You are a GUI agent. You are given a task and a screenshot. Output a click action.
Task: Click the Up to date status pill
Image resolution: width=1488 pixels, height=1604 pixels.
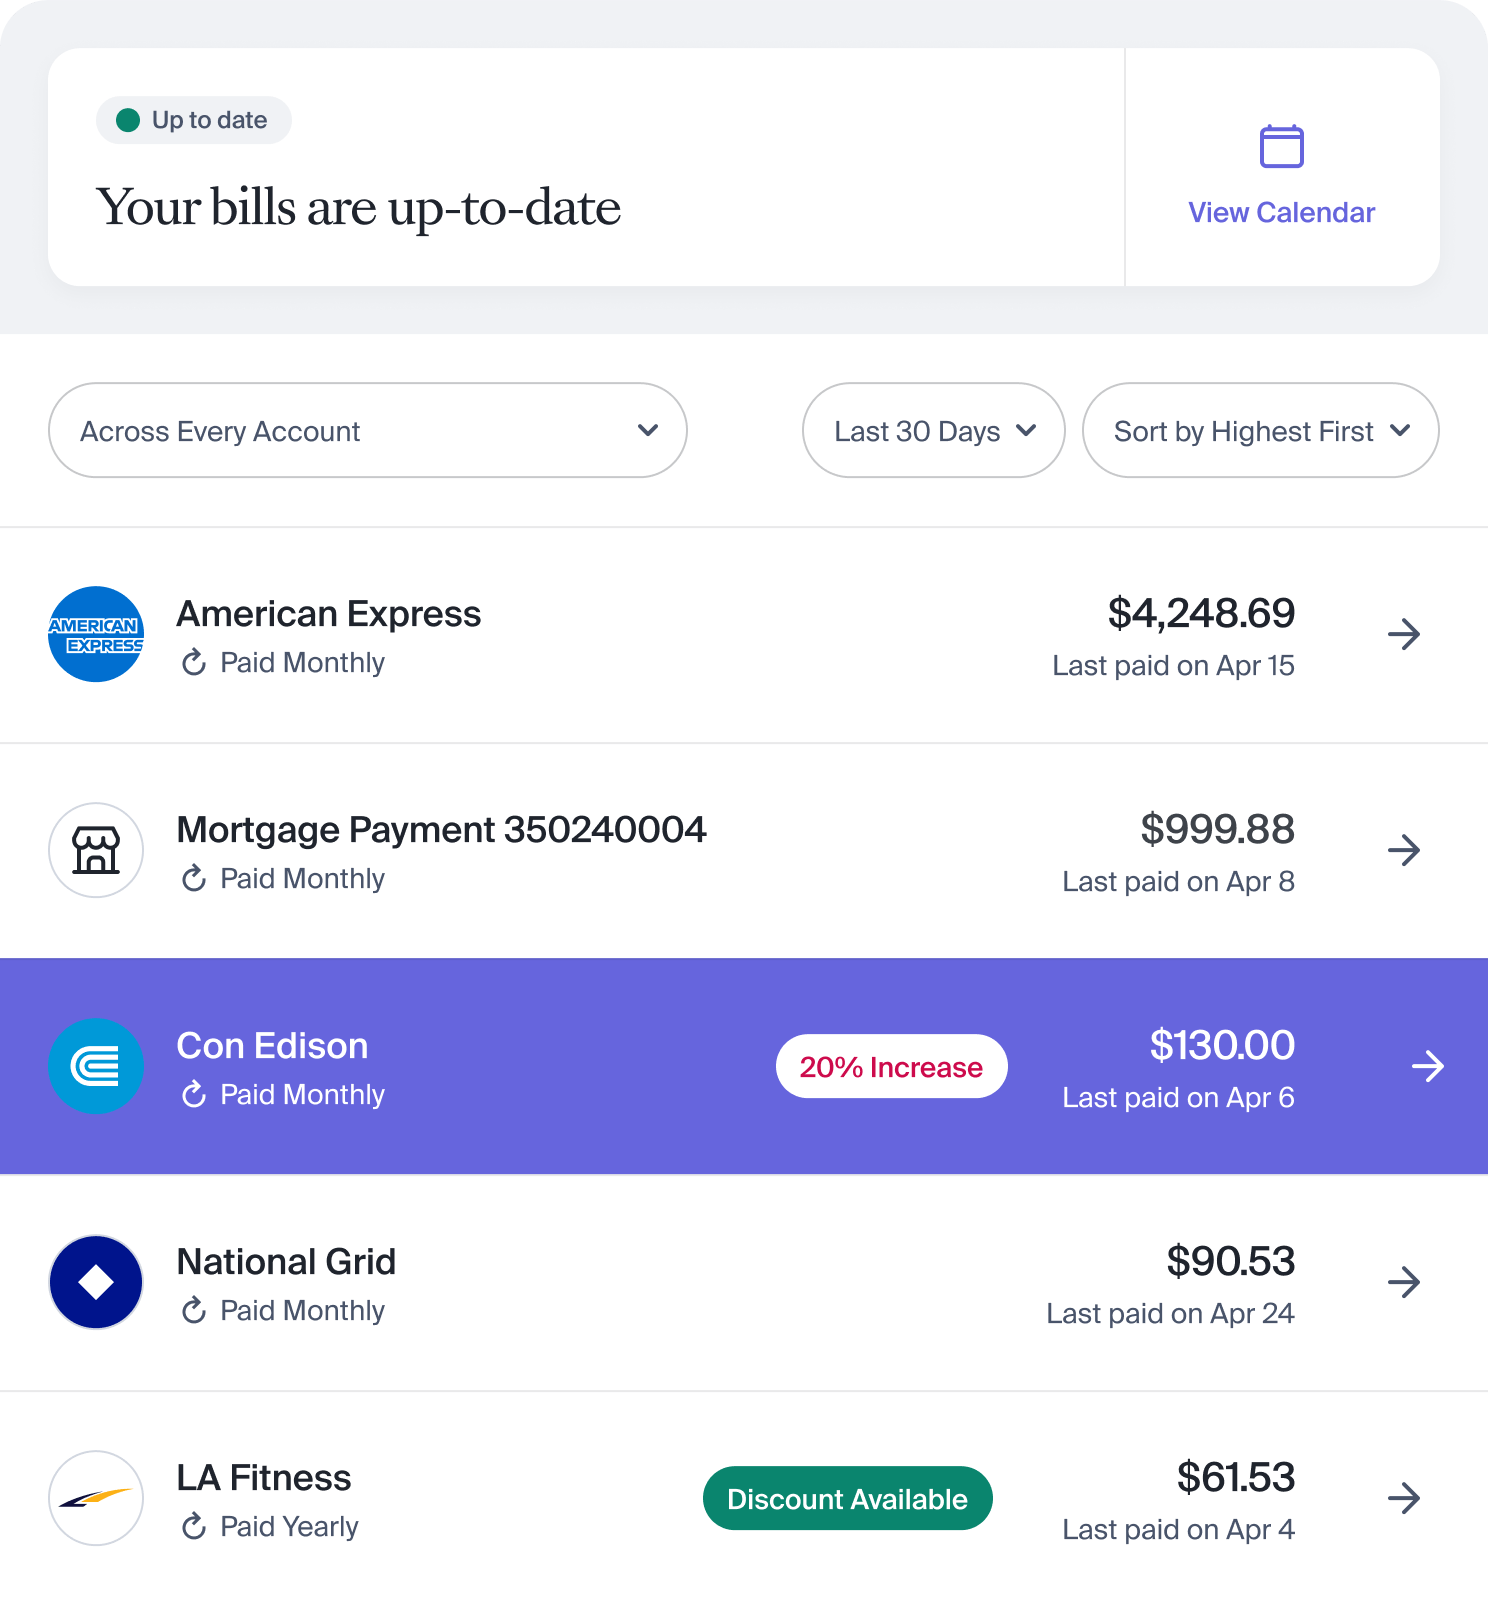click(193, 119)
